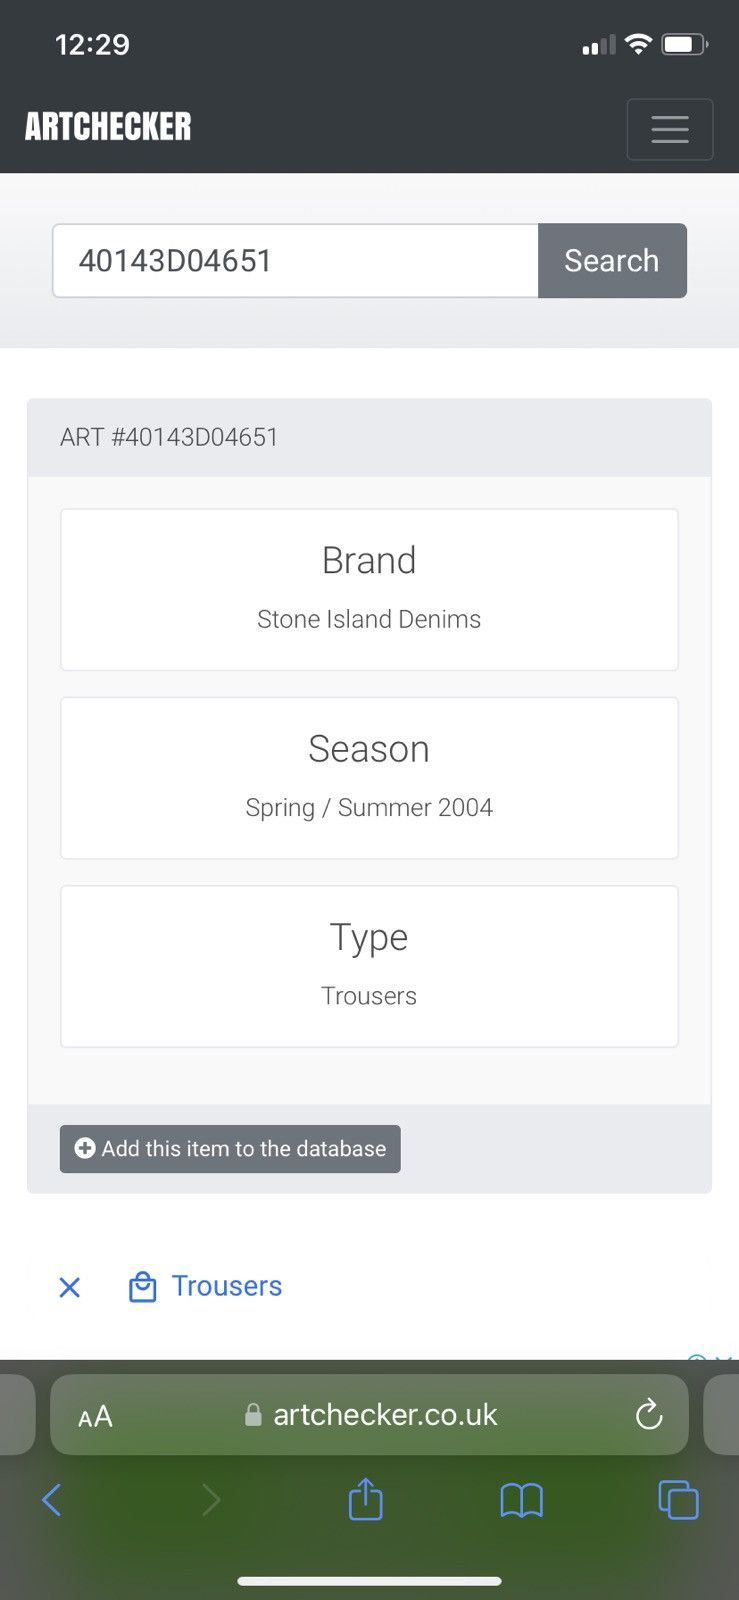Open the Safari share sheet
The width and height of the screenshot is (739, 1600).
tap(365, 1499)
